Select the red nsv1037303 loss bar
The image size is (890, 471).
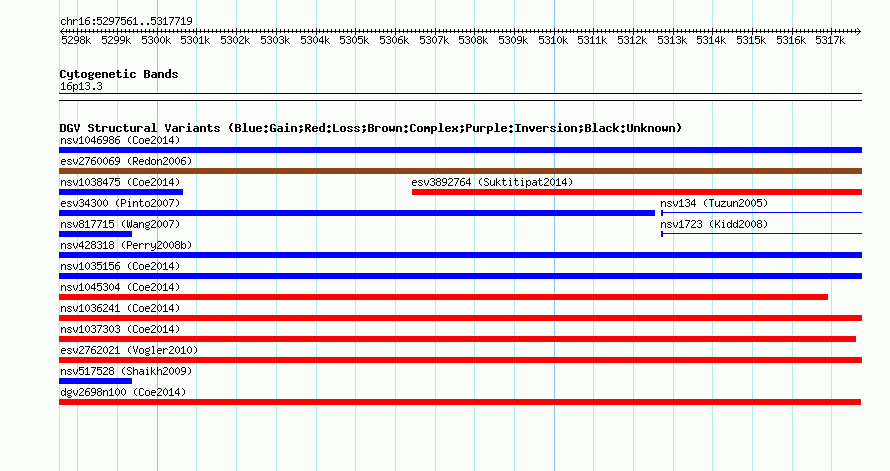click(457, 339)
